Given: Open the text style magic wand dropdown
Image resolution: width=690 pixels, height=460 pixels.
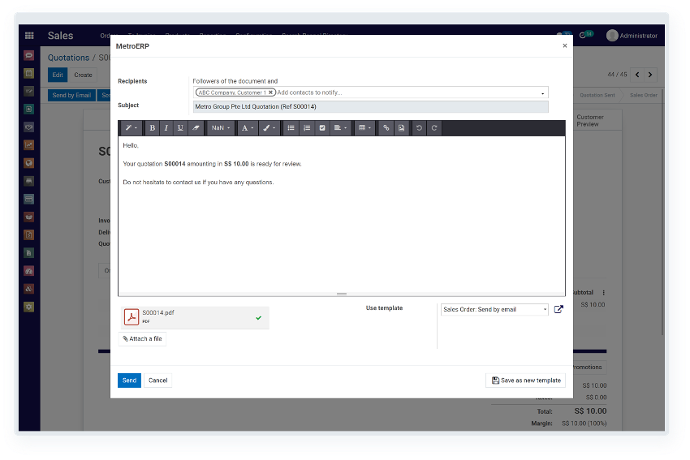Looking at the screenshot, I should pyautogui.click(x=131, y=128).
